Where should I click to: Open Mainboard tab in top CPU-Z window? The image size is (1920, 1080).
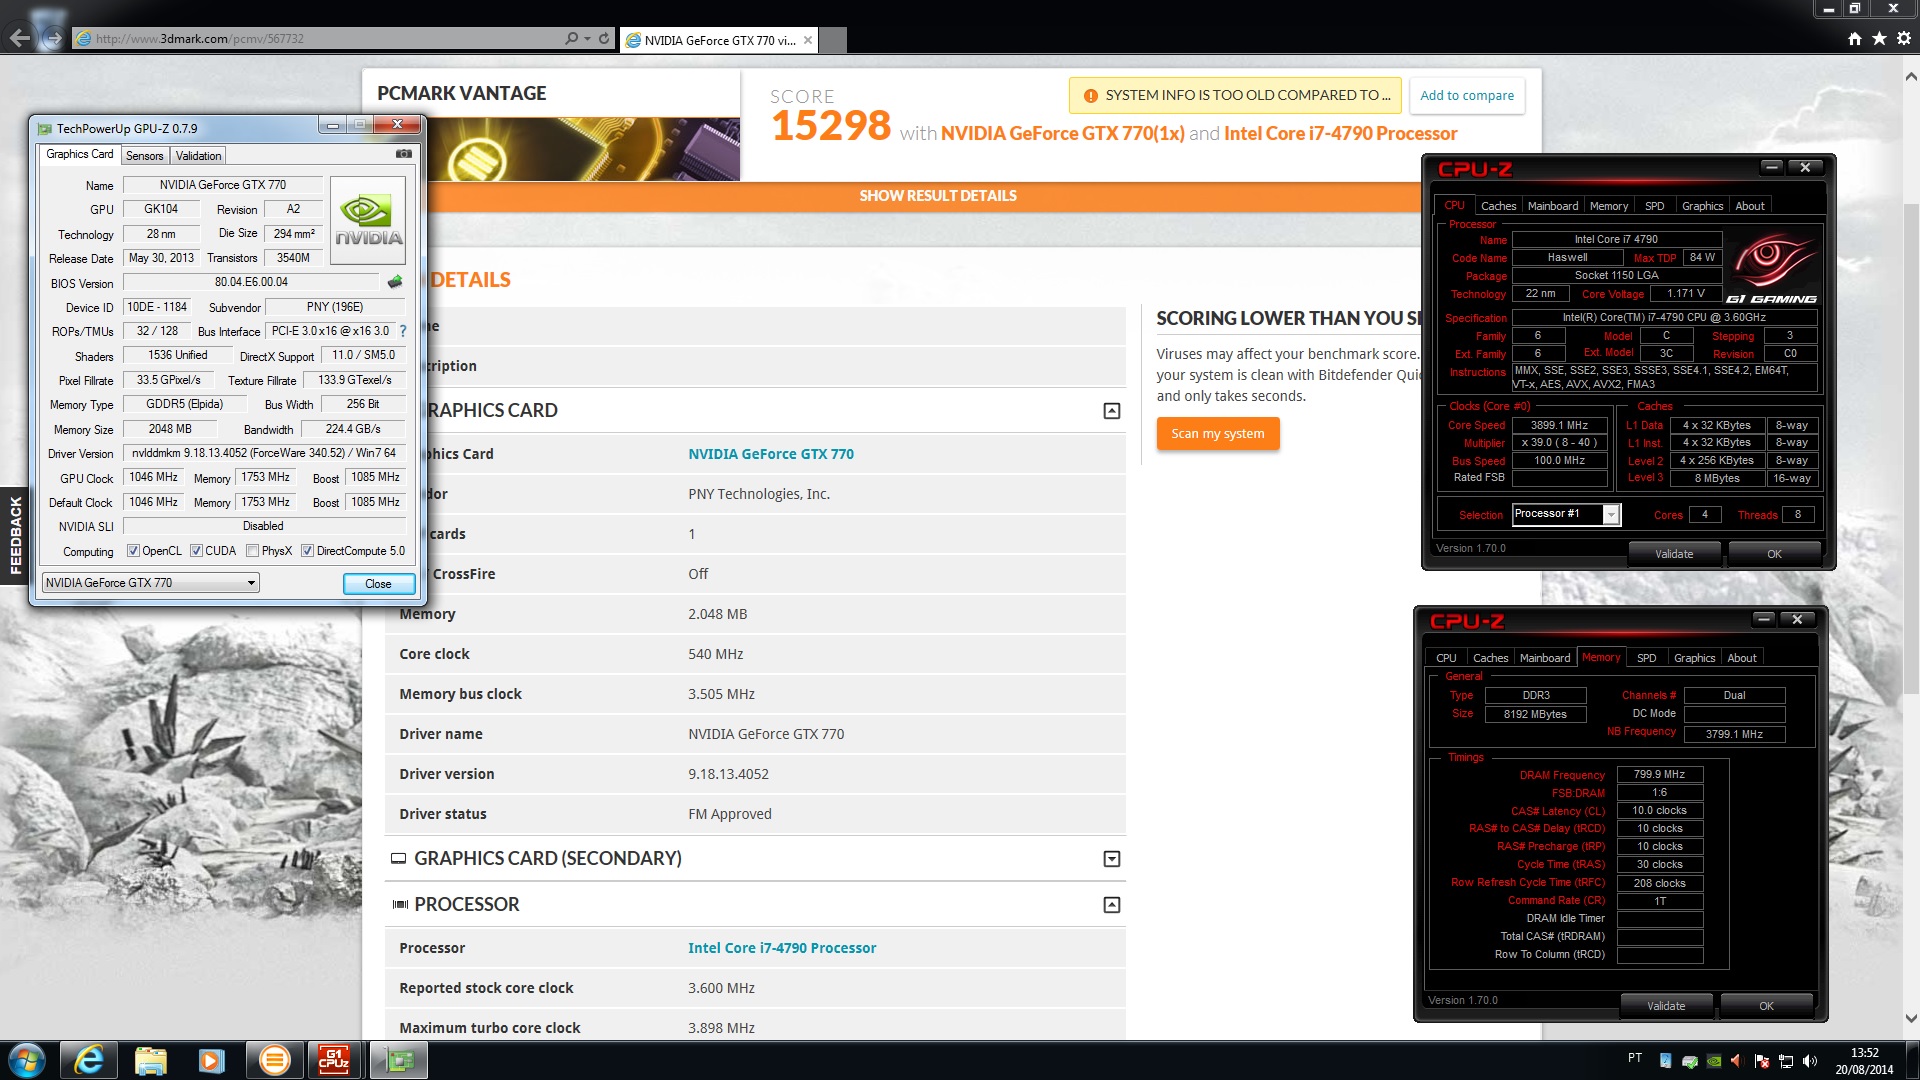coord(1553,206)
